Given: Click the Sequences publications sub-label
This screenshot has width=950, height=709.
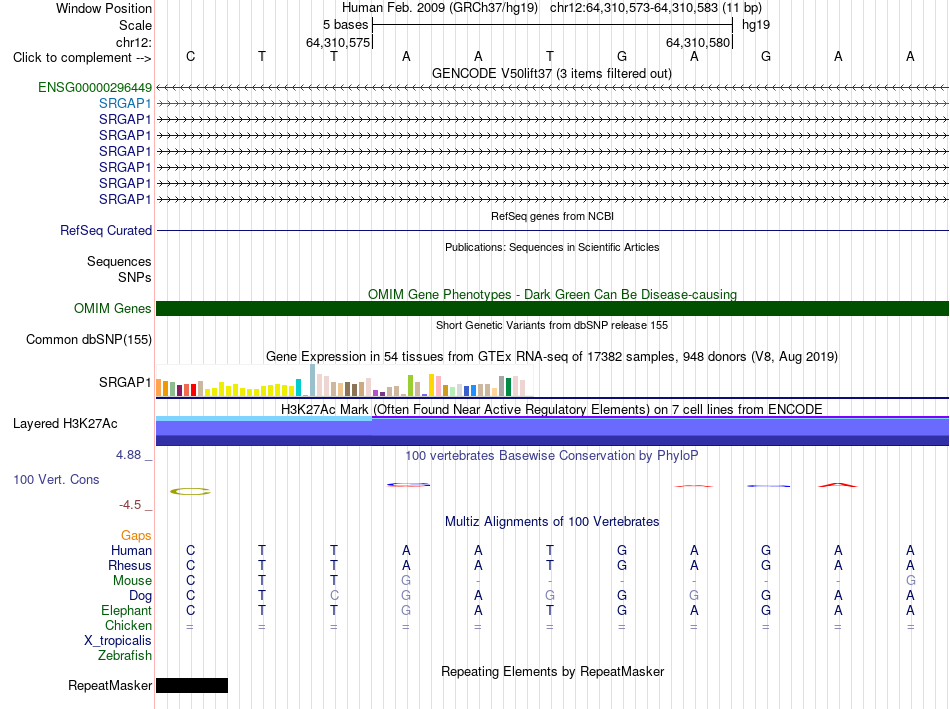Looking at the screenshot, I should click(119, 261).
